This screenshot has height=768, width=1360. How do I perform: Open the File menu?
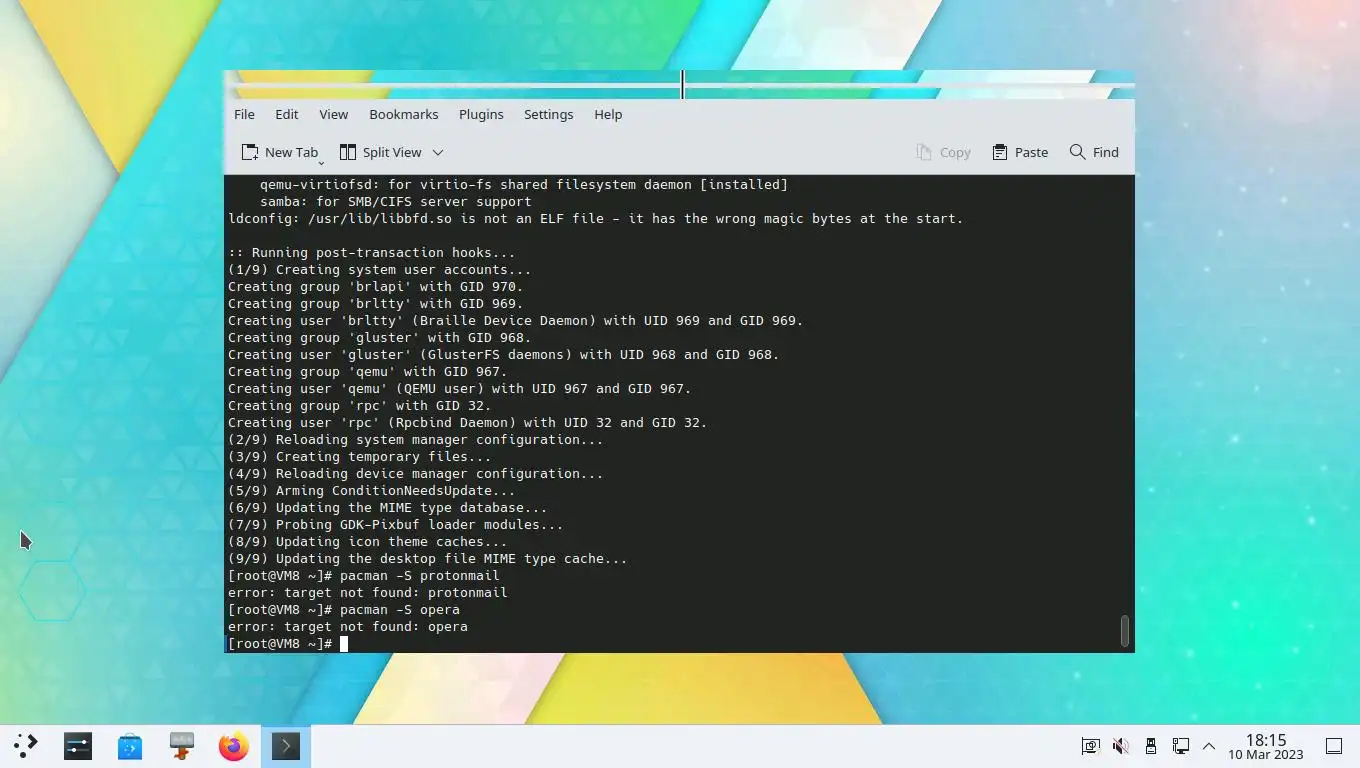pos(244,114)
